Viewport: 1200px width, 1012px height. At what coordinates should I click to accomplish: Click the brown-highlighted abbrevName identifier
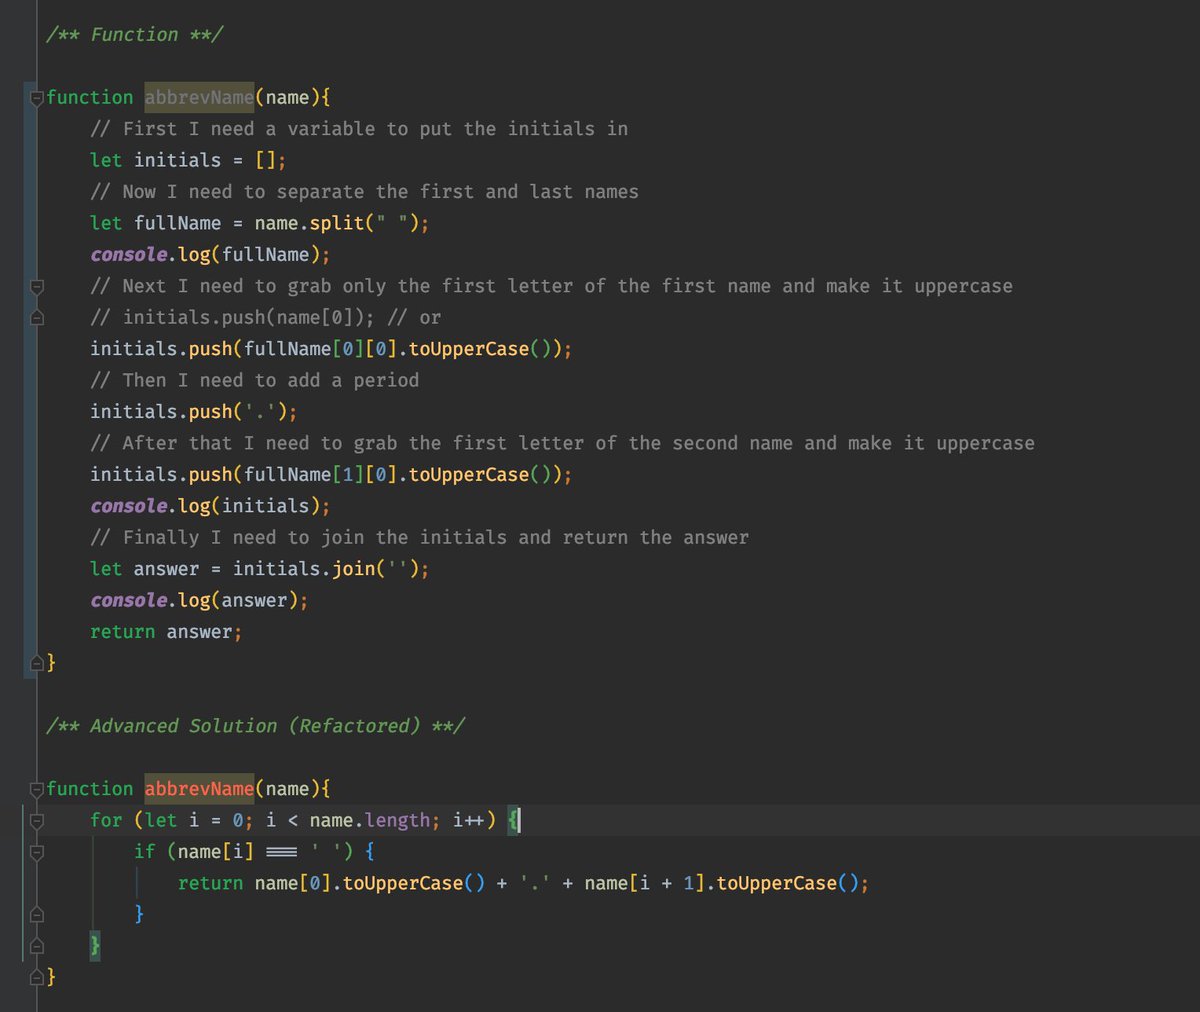(x=199, y=97)
